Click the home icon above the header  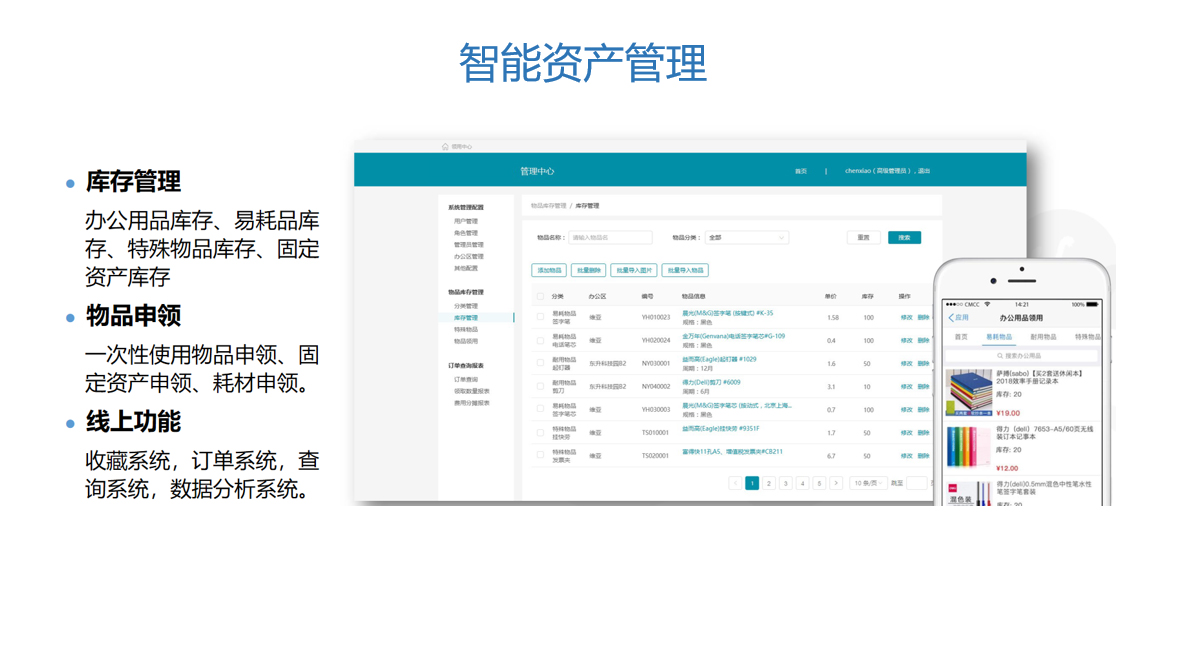click(x=445, y=147)
